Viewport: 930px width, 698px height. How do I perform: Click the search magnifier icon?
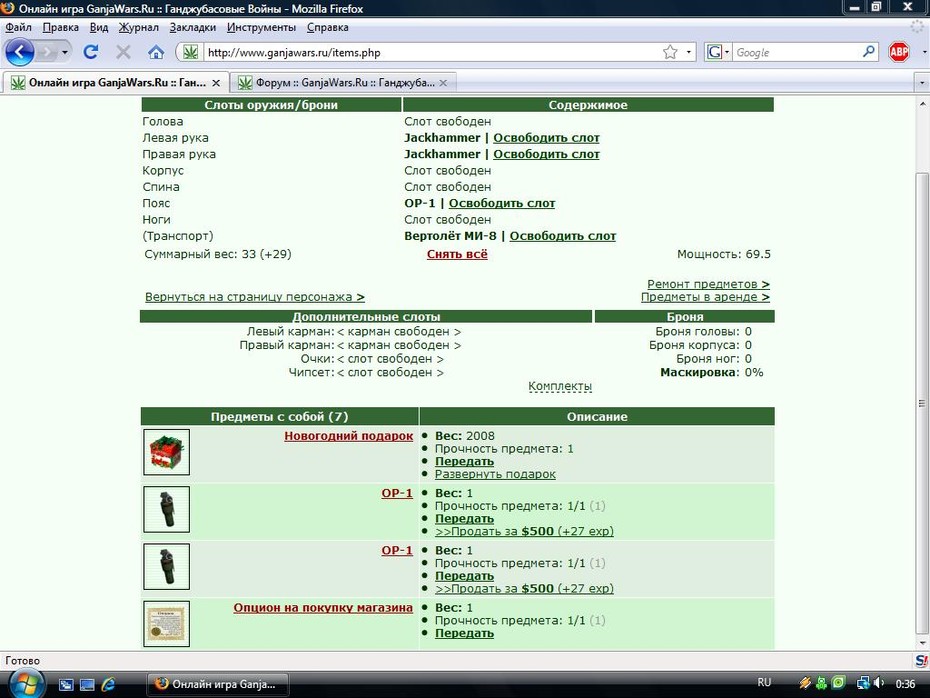[x=868, y=52]
